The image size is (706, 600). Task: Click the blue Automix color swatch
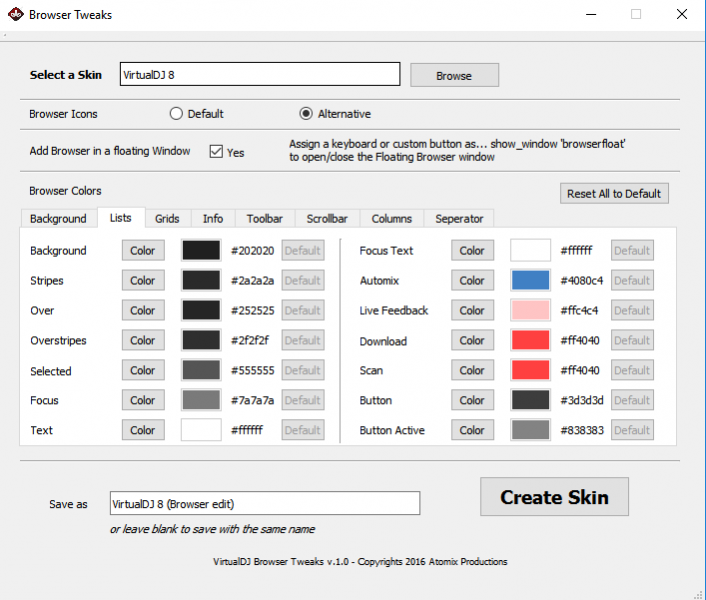(530, 280)
